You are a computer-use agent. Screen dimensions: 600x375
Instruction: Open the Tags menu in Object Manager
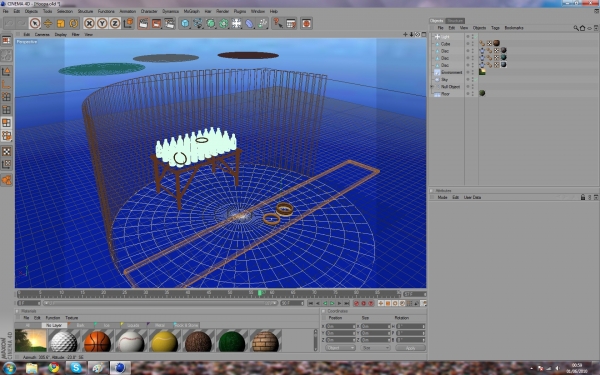(495, 28)
